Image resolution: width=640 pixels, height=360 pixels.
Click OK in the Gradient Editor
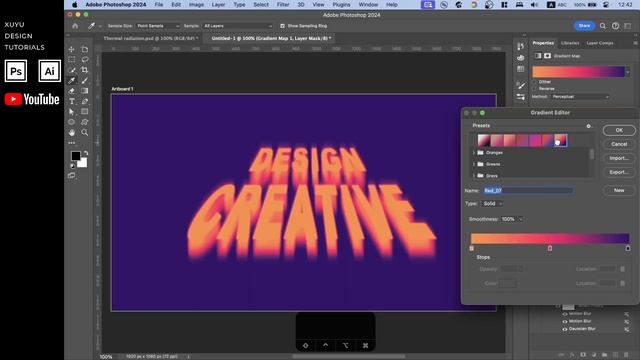click(619, 130)
